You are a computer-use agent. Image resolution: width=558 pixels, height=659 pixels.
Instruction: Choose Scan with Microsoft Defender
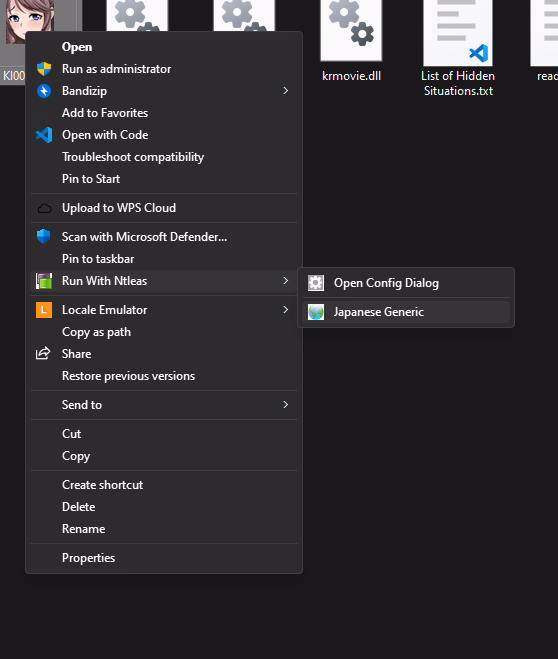tap(164, 237)
